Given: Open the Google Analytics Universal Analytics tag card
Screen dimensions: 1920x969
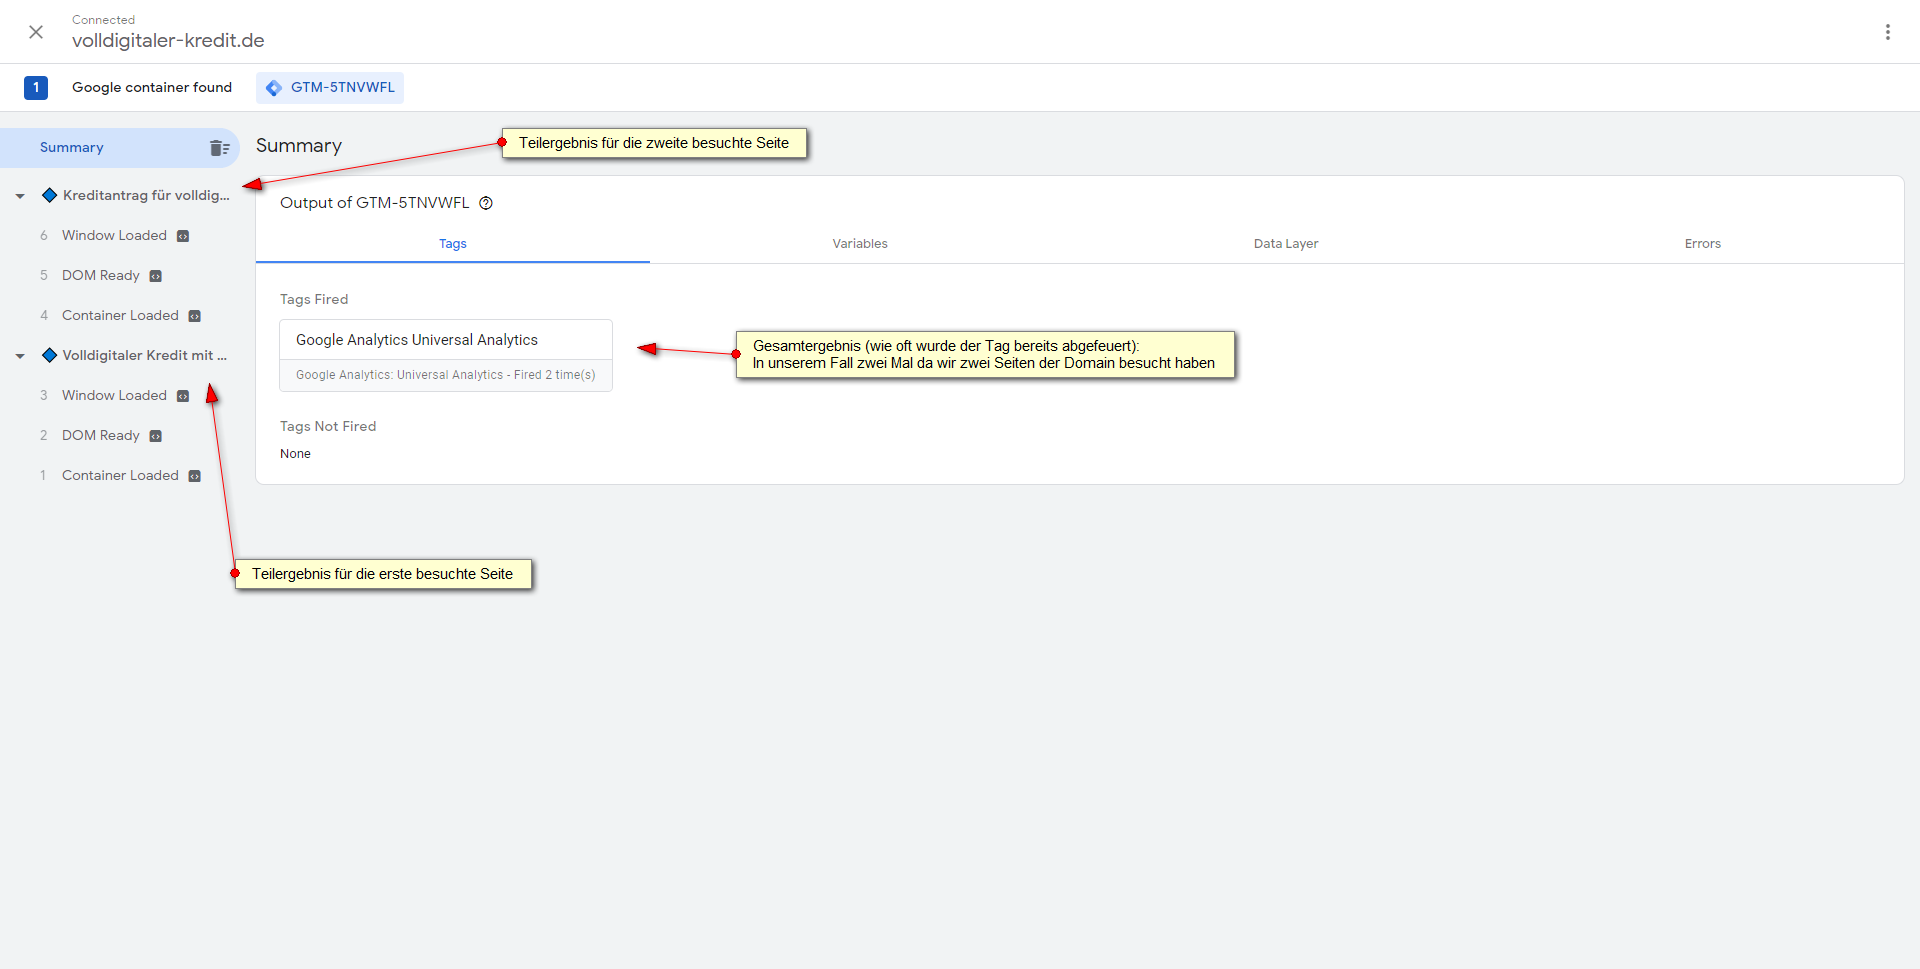Looking at the screenshot, I should [x=446, y=355].
